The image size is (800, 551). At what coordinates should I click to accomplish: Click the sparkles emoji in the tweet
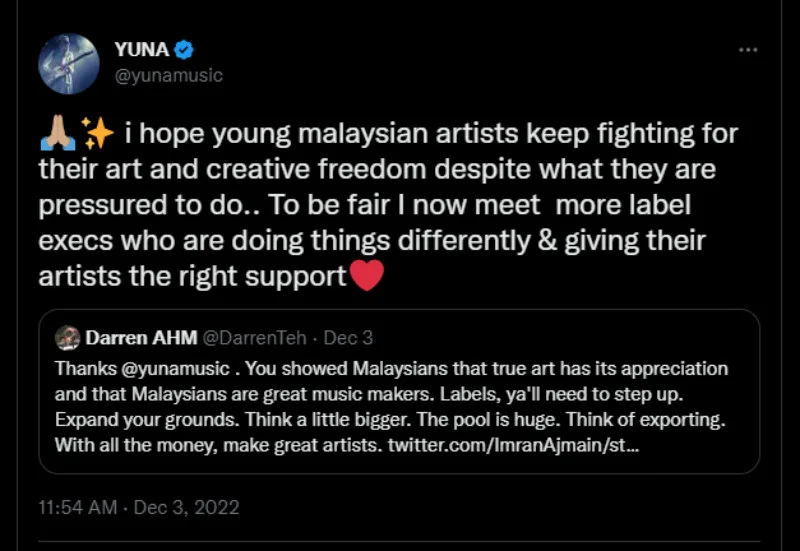[97, 134]
